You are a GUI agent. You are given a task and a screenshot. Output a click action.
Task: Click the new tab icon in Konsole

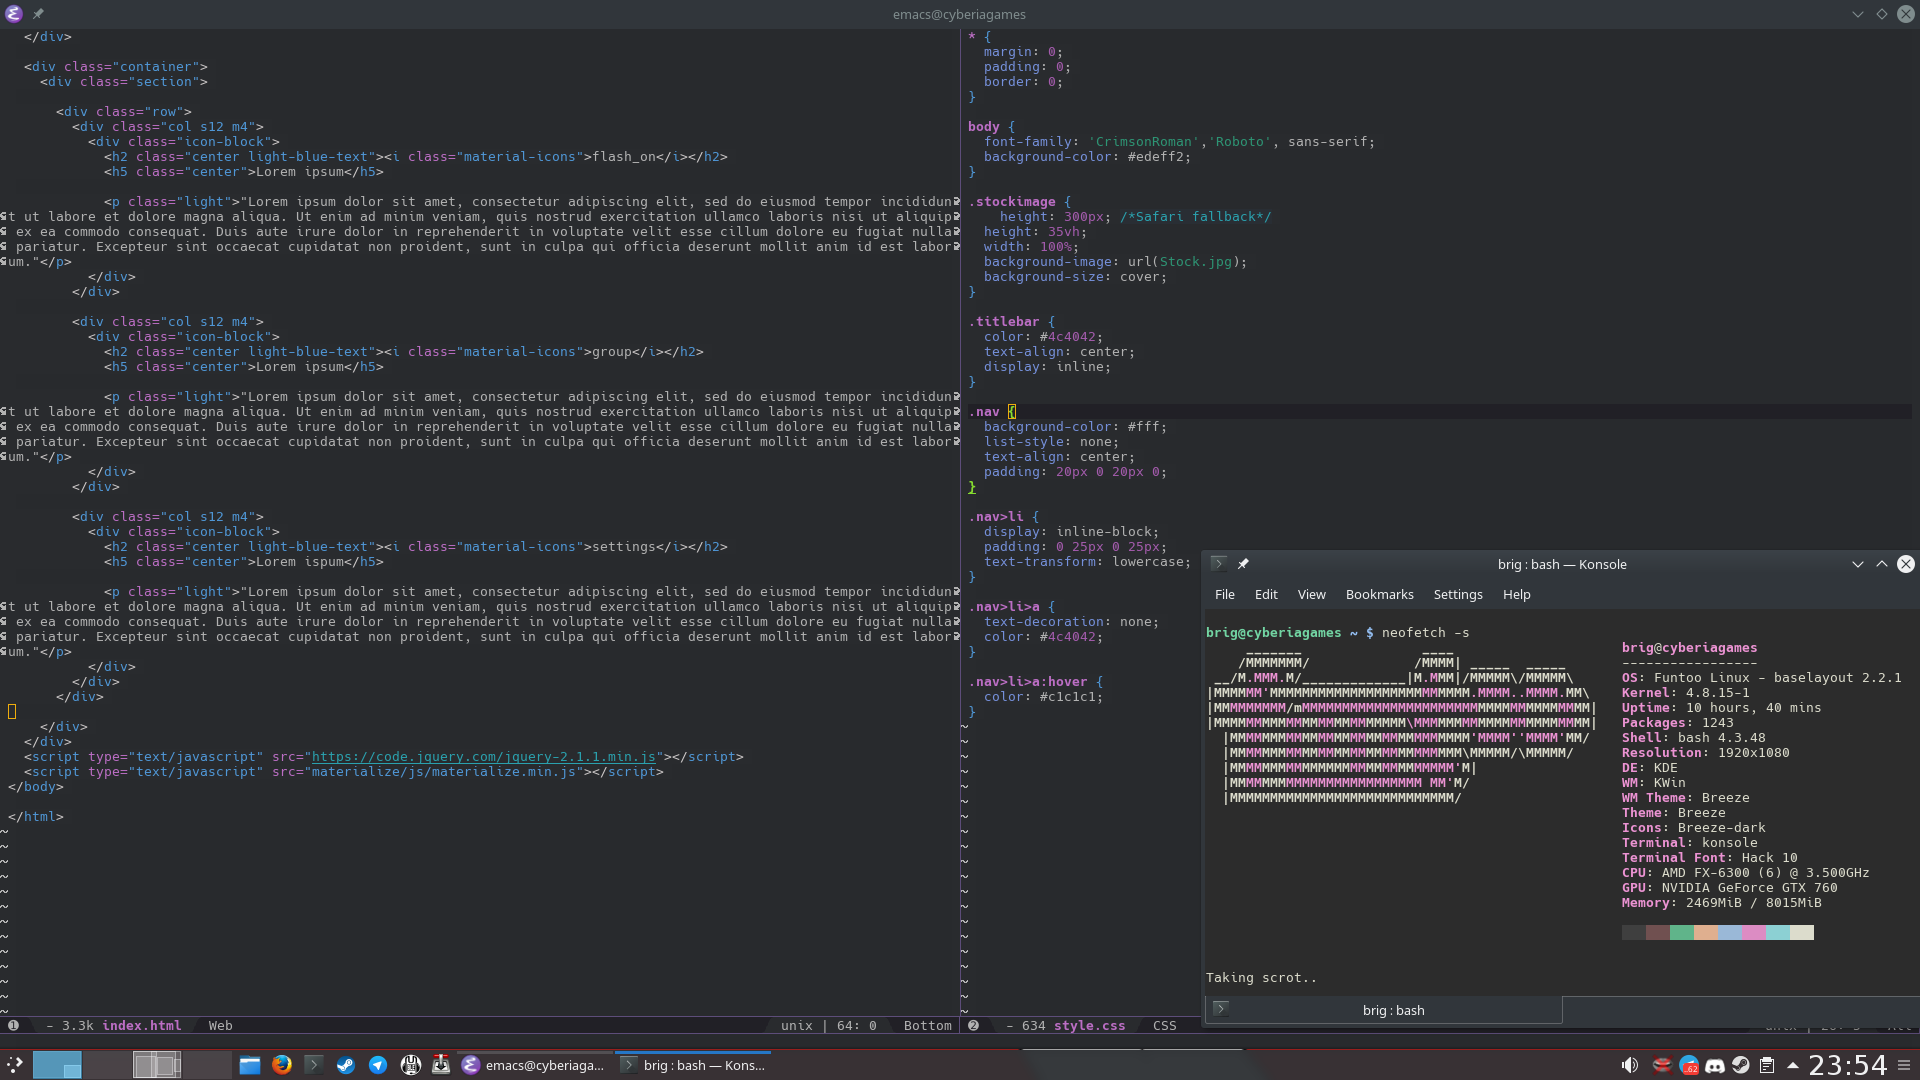[x=1220, y=1009]
